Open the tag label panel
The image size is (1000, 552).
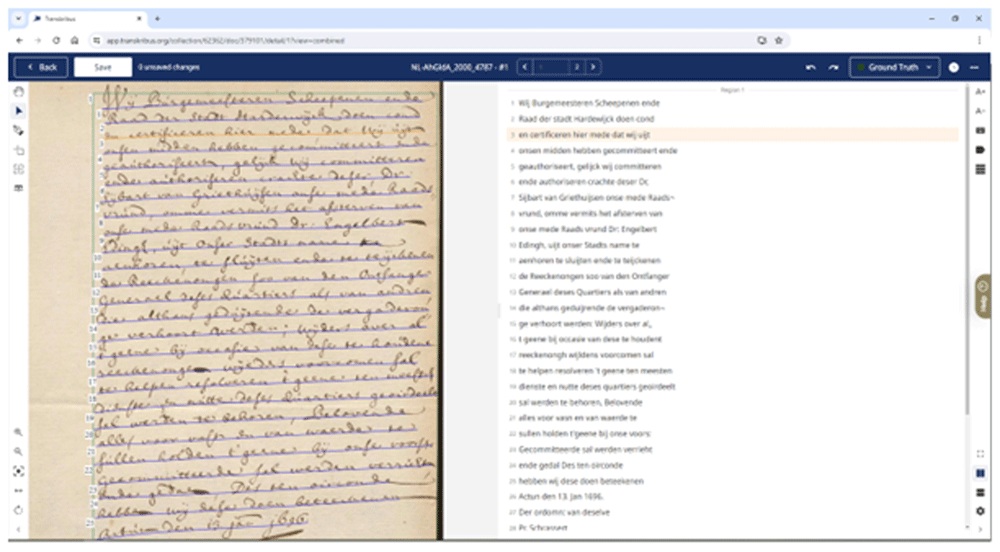coord(980,150)
